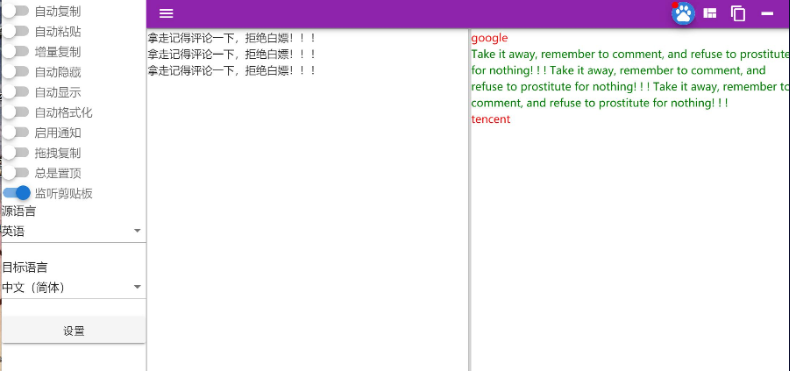This screenshot has height=371, width=790.
Task: Click the copy icon in the purple header
Action: 738,14
